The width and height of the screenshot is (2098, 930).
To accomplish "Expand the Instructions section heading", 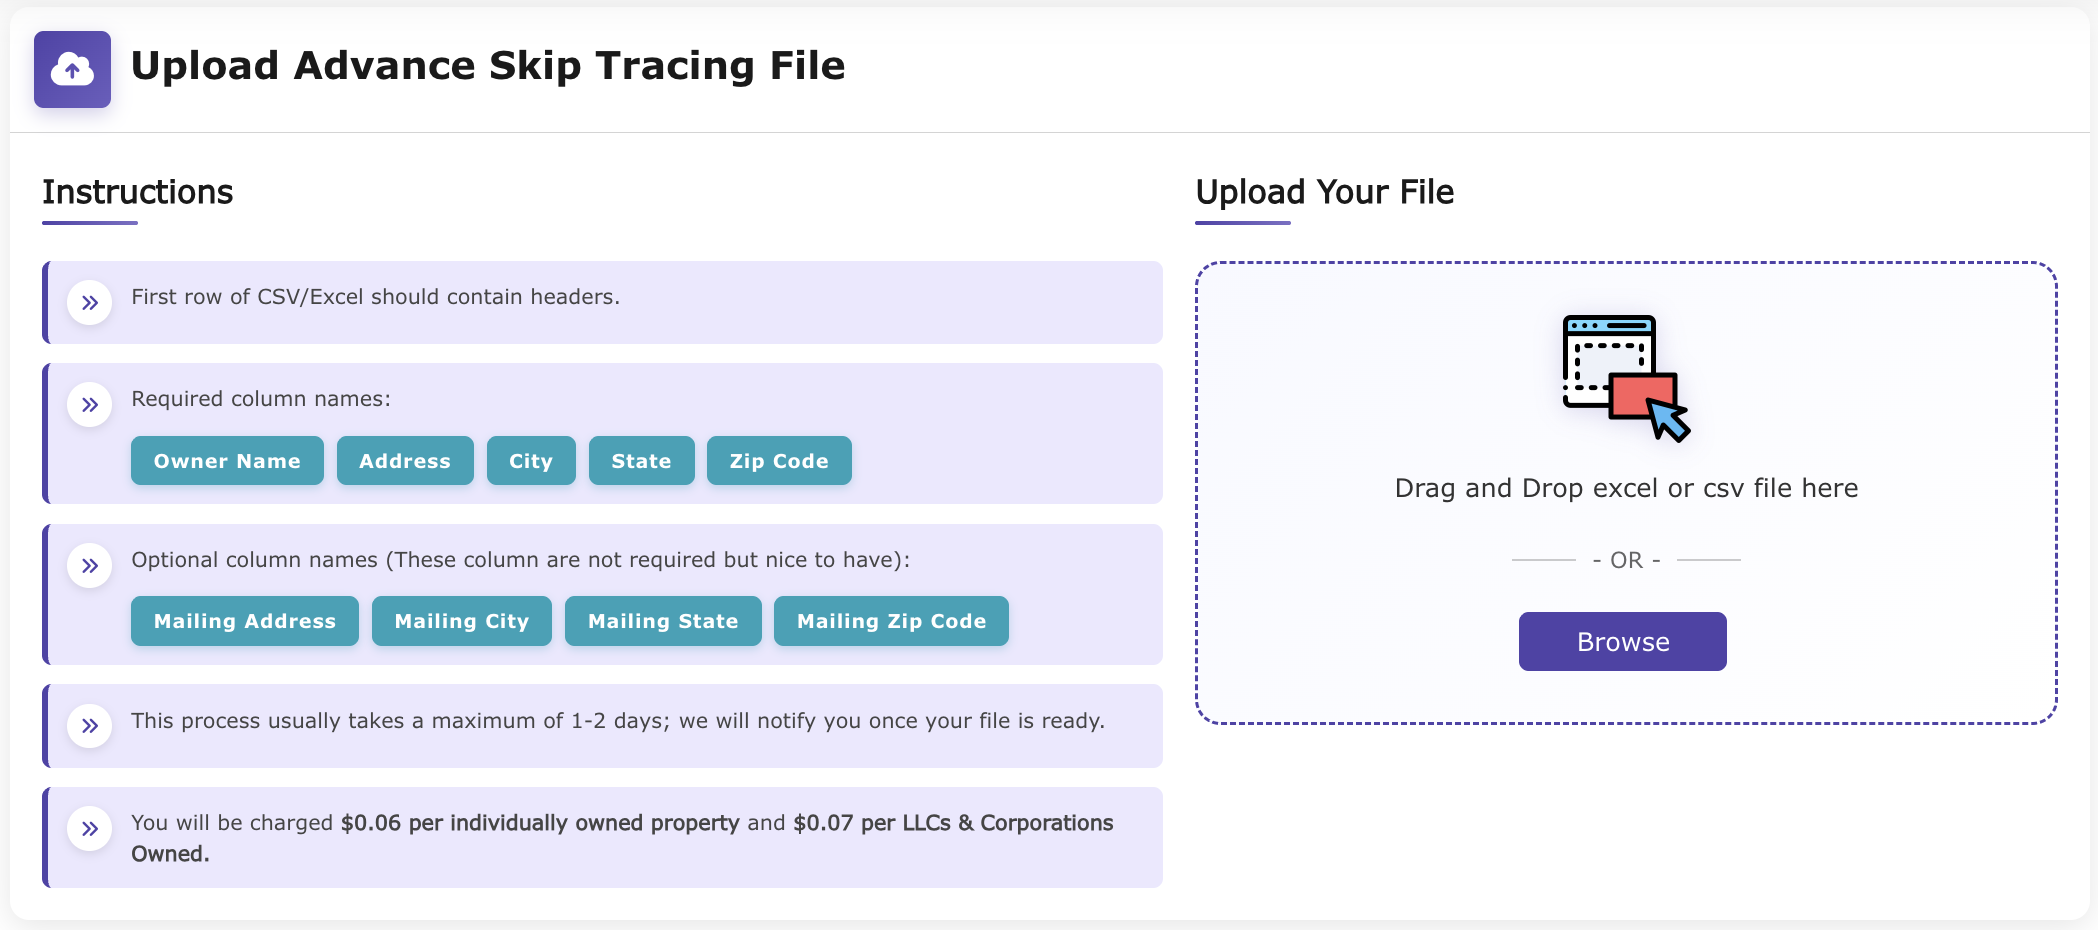I will pos(137,192).
